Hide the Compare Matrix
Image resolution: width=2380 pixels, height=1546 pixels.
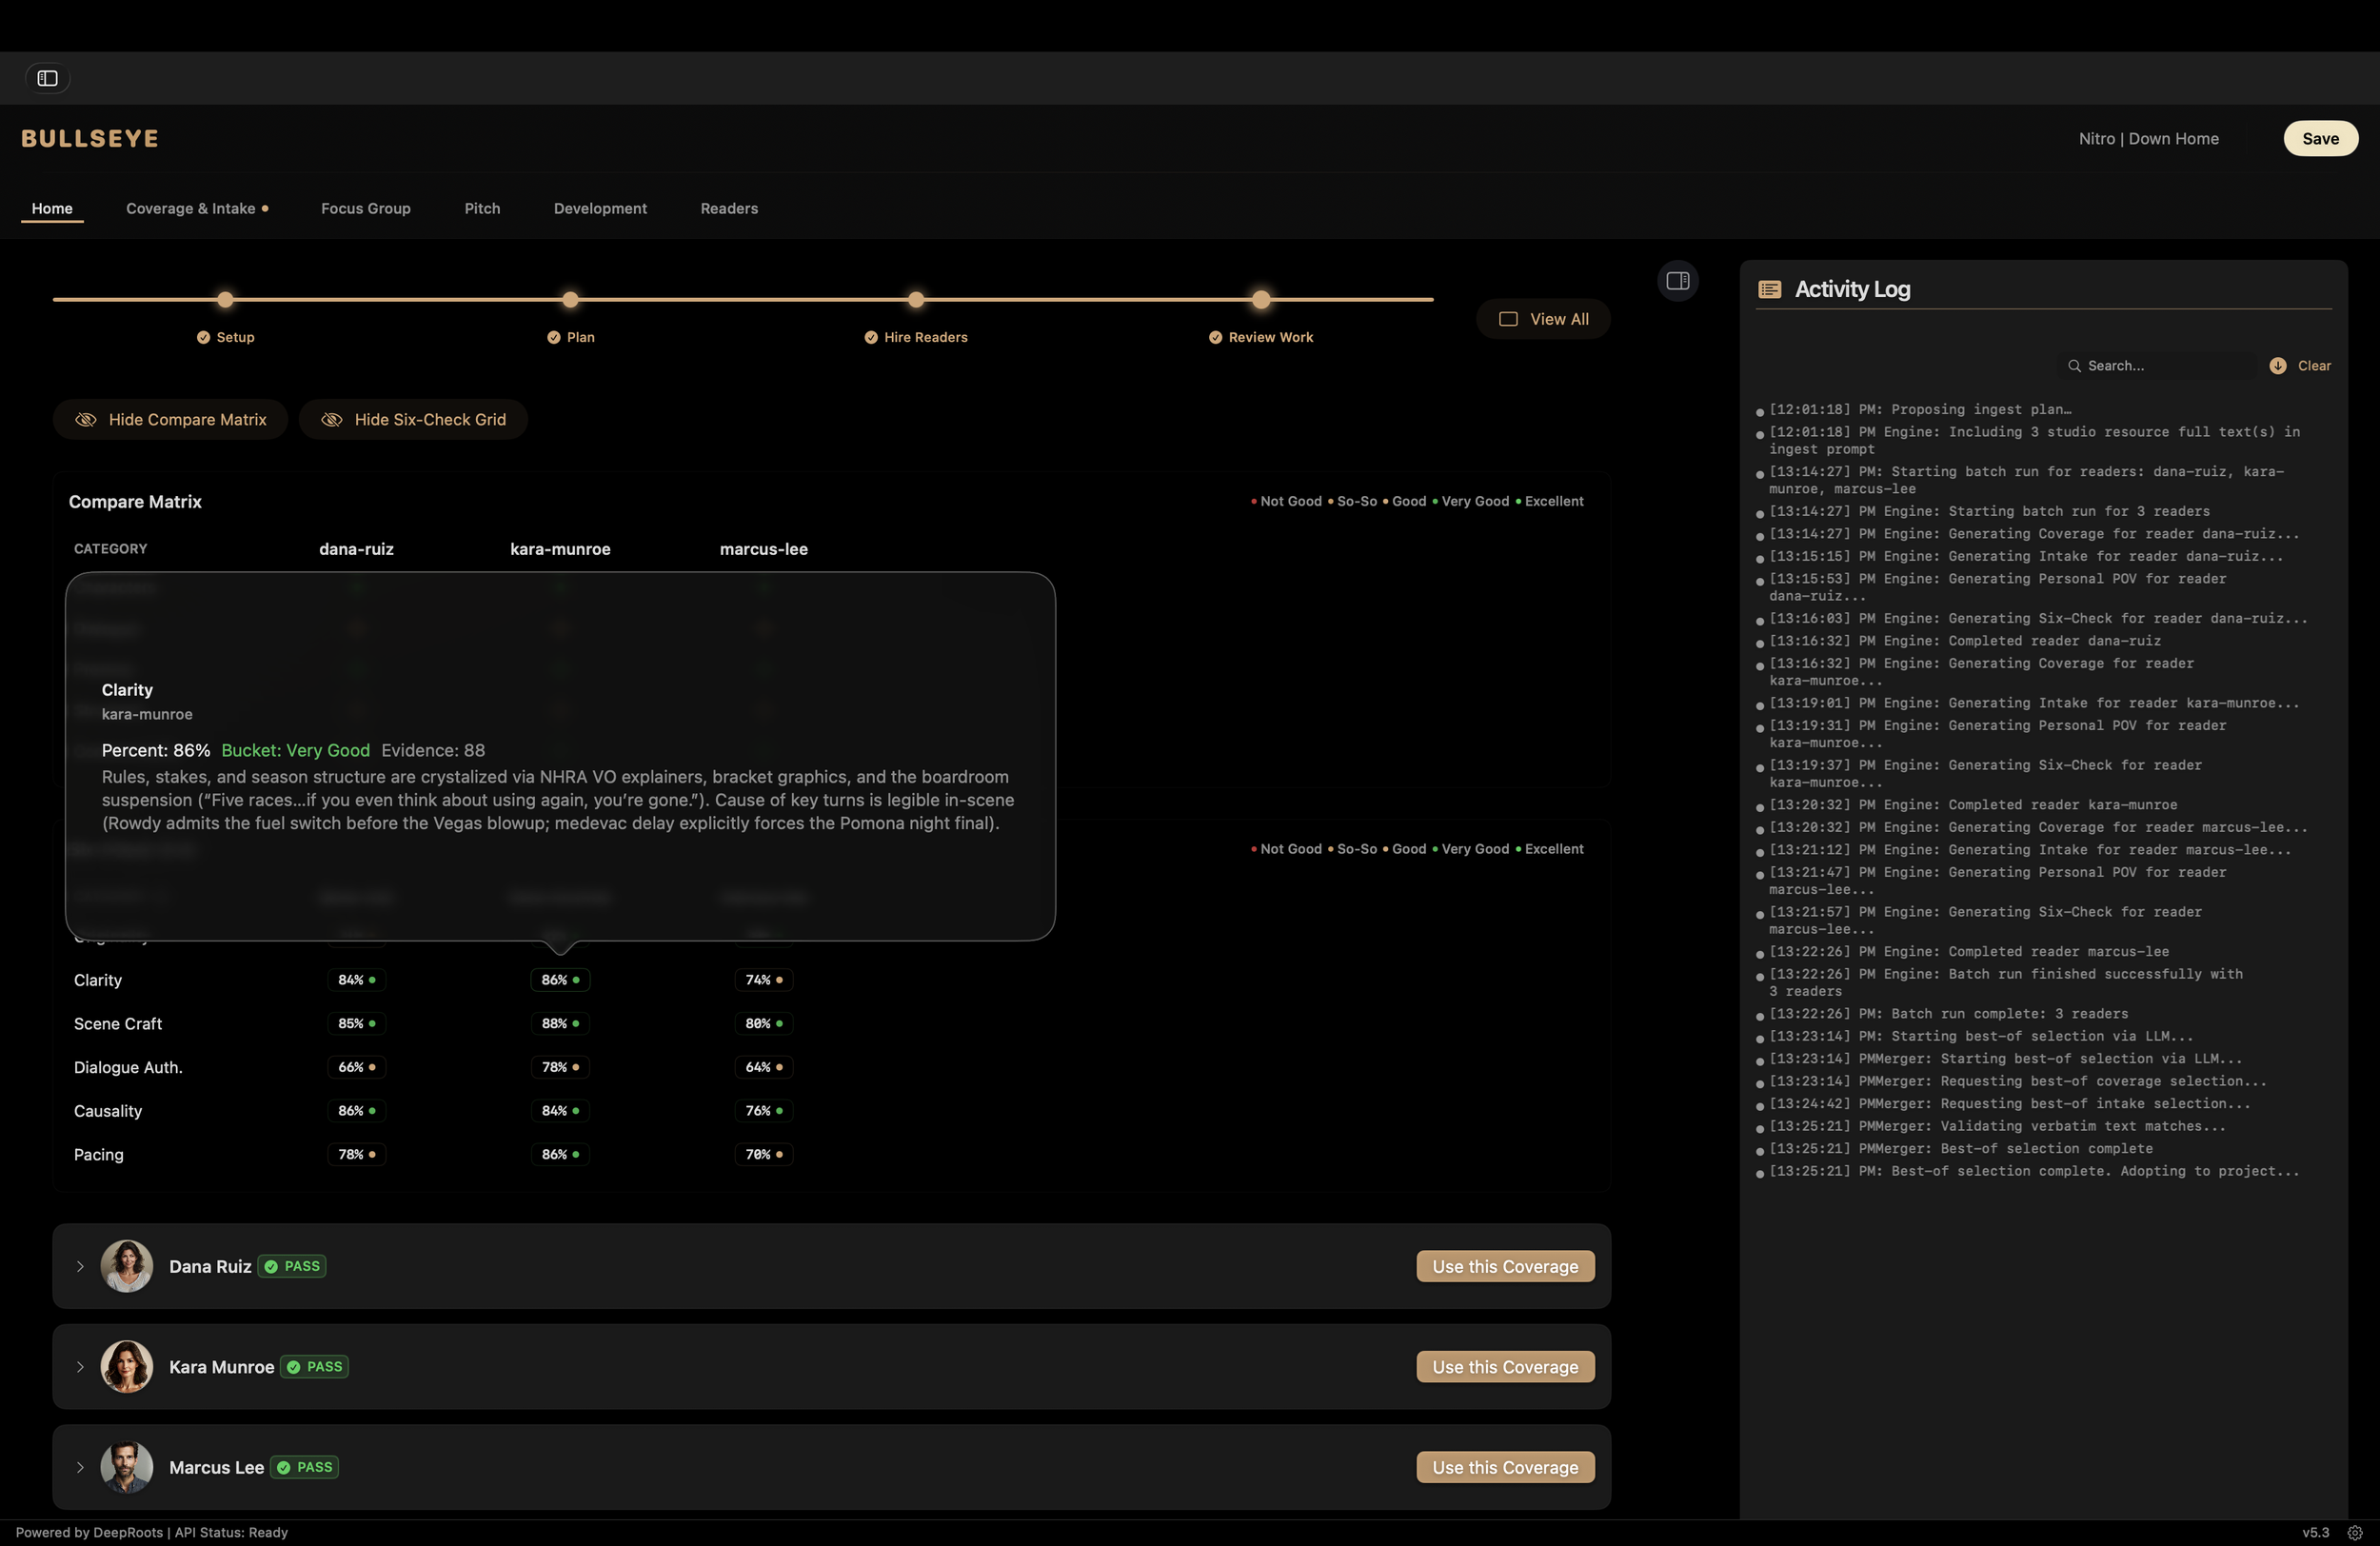pos(170,419)
